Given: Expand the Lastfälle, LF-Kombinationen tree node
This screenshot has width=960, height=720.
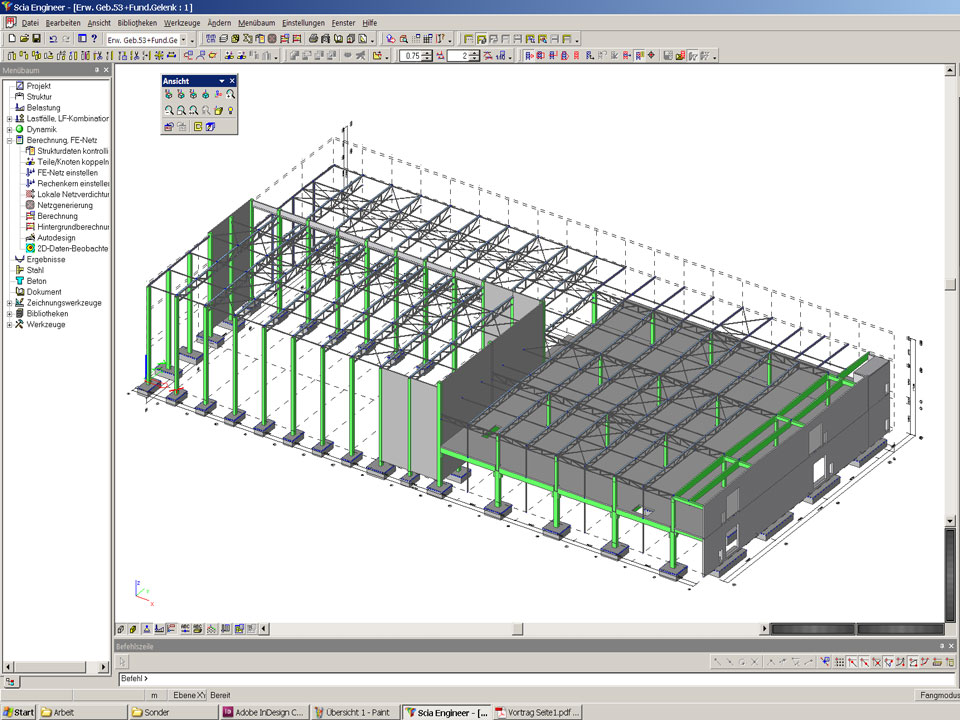Looking at the screenshot, I should click(9, 118).
